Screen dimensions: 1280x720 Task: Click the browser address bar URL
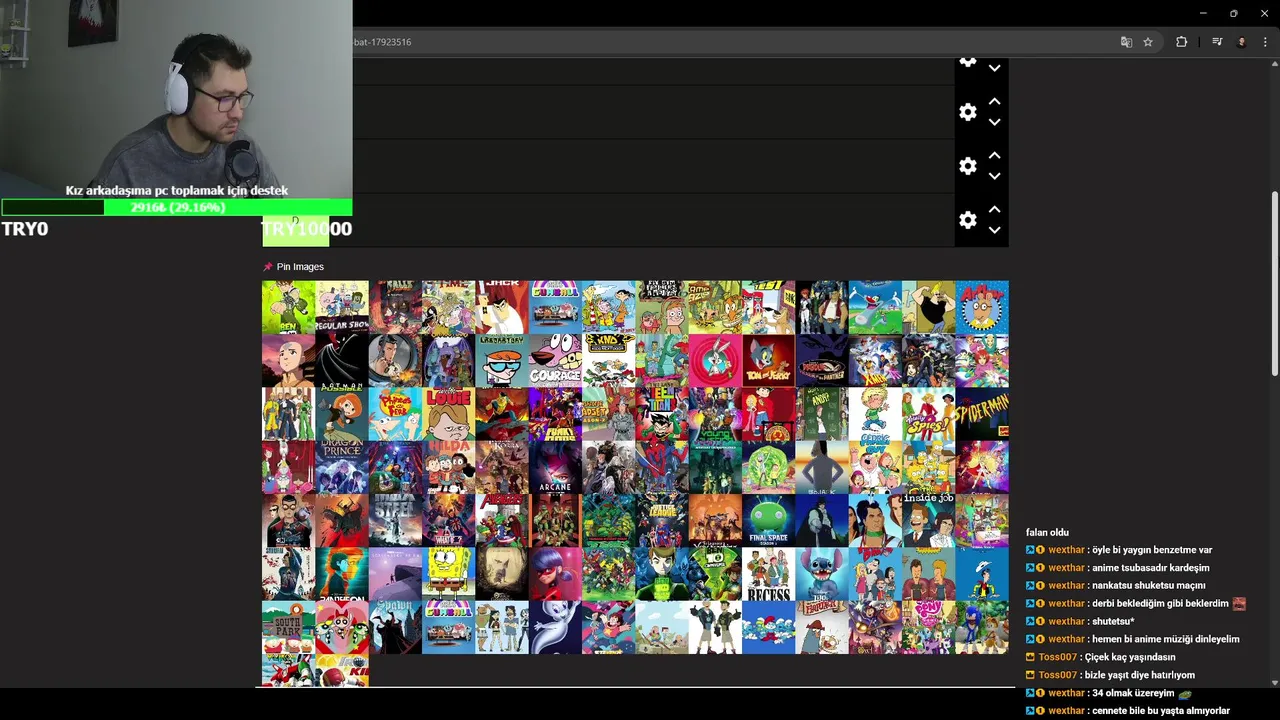[x=382, y=42]
